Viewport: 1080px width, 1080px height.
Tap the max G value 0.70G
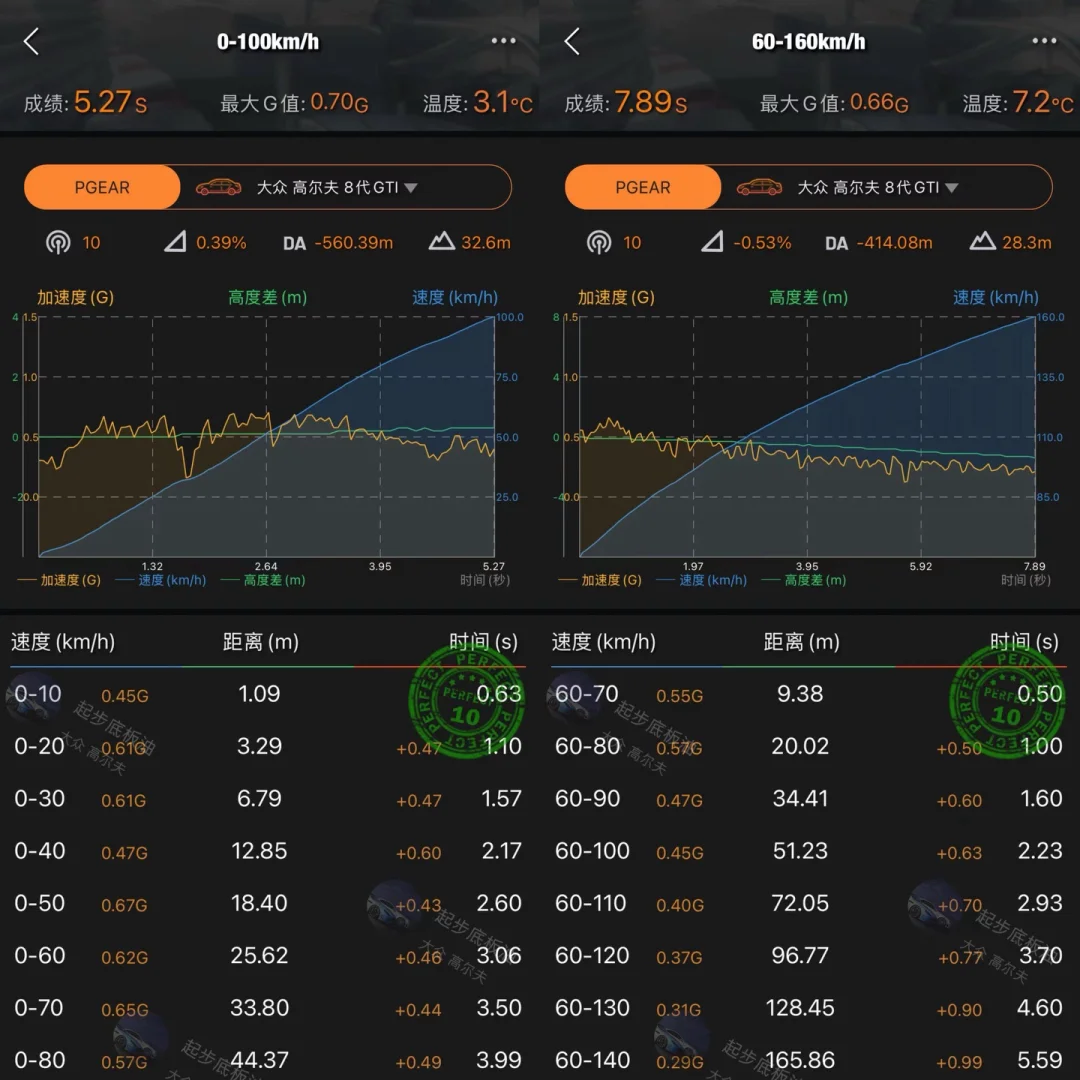[340, 103]
